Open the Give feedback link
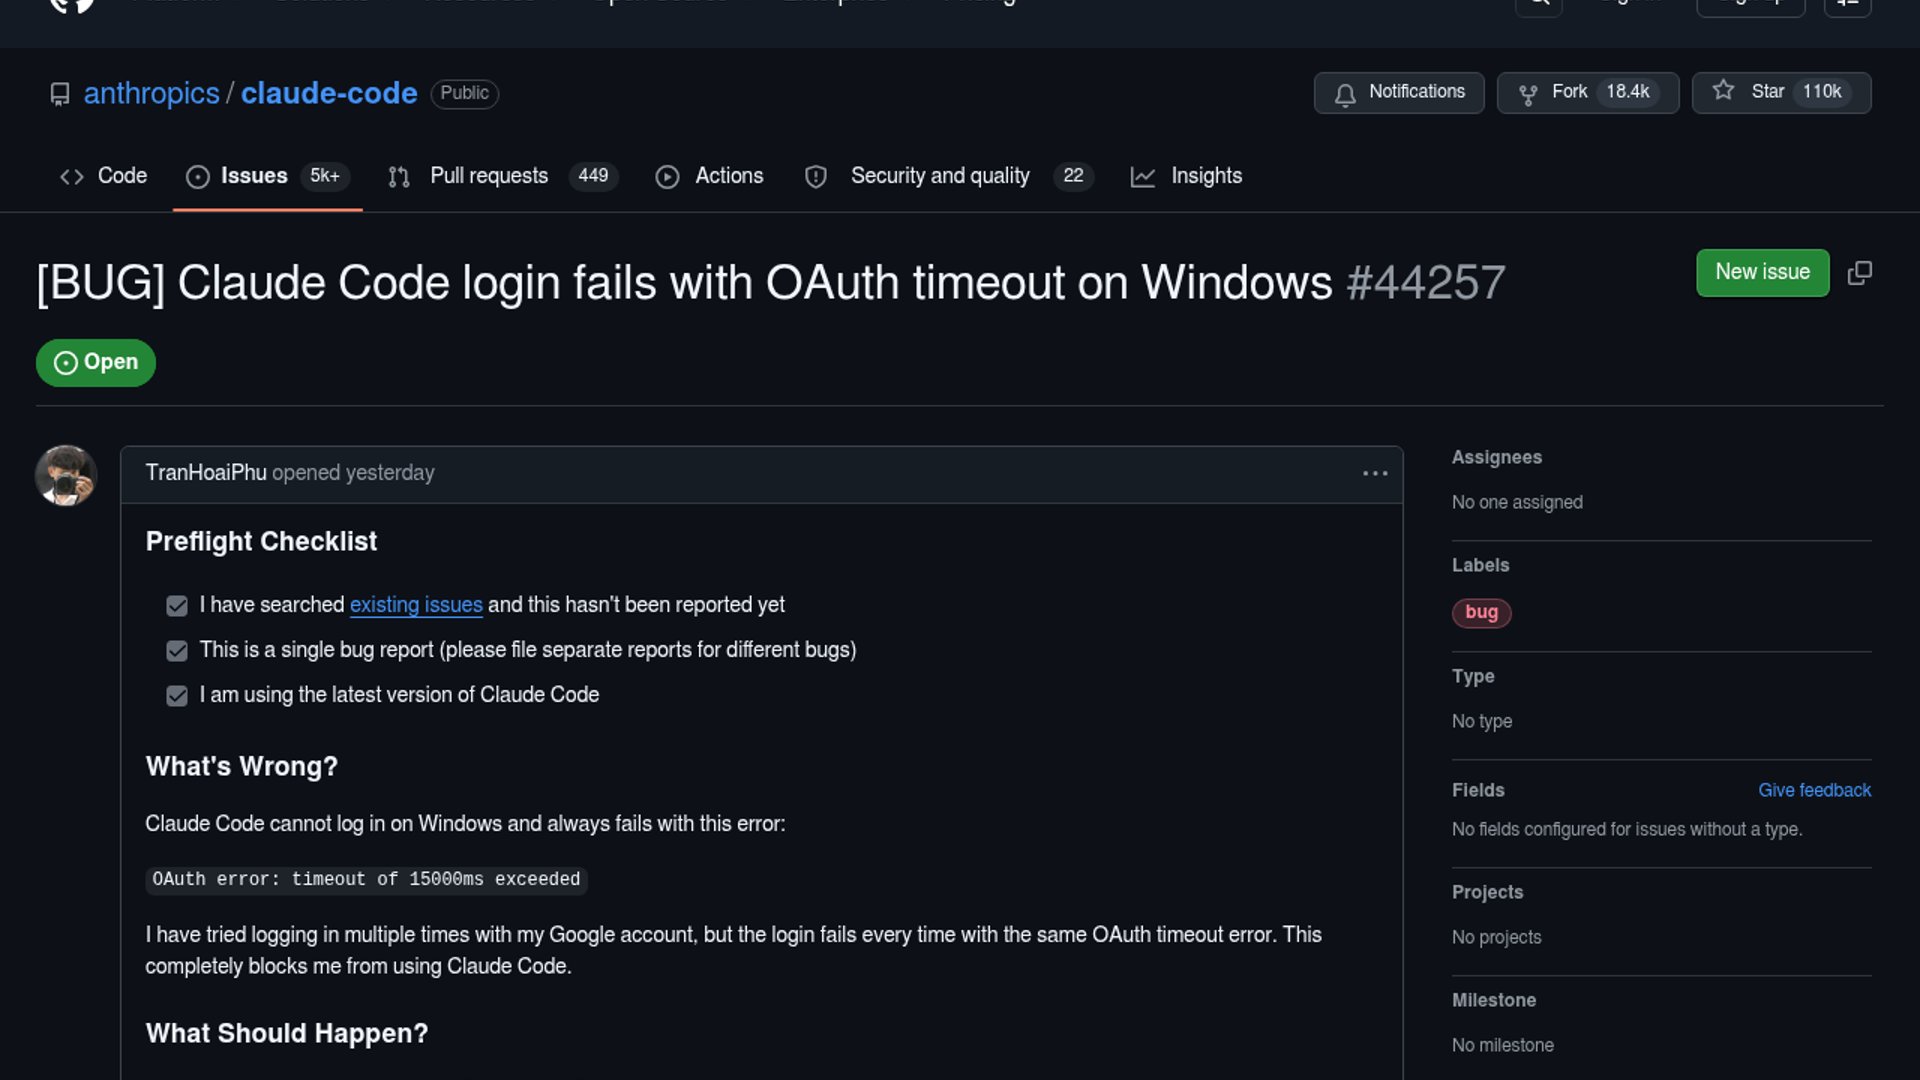The image size is (1920, 1080). point(1814,790)
